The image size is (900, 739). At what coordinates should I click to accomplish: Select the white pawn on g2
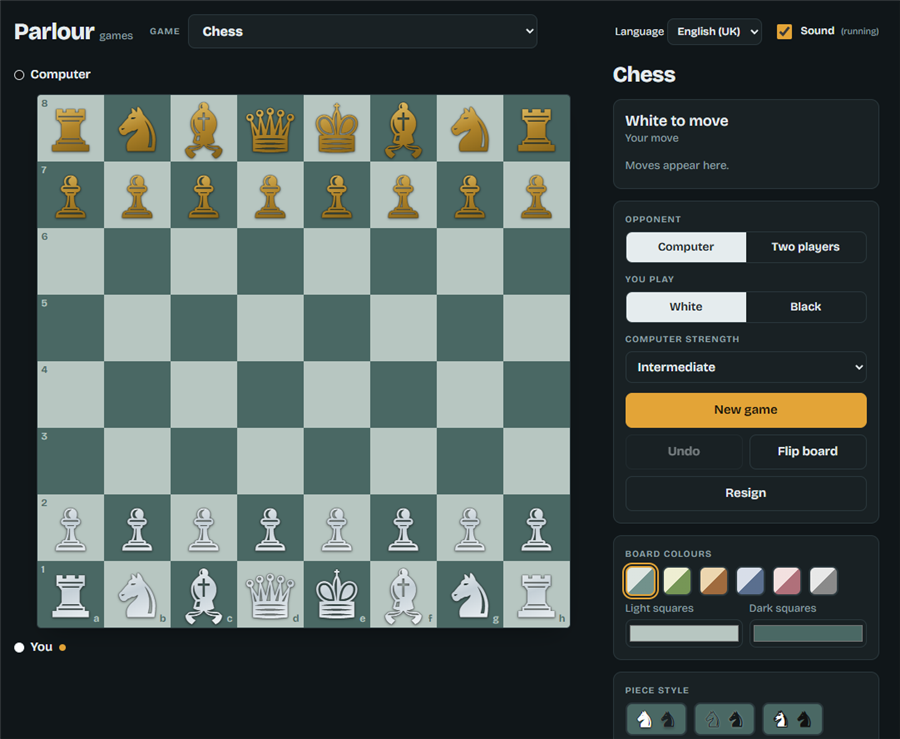coord(470,528)
